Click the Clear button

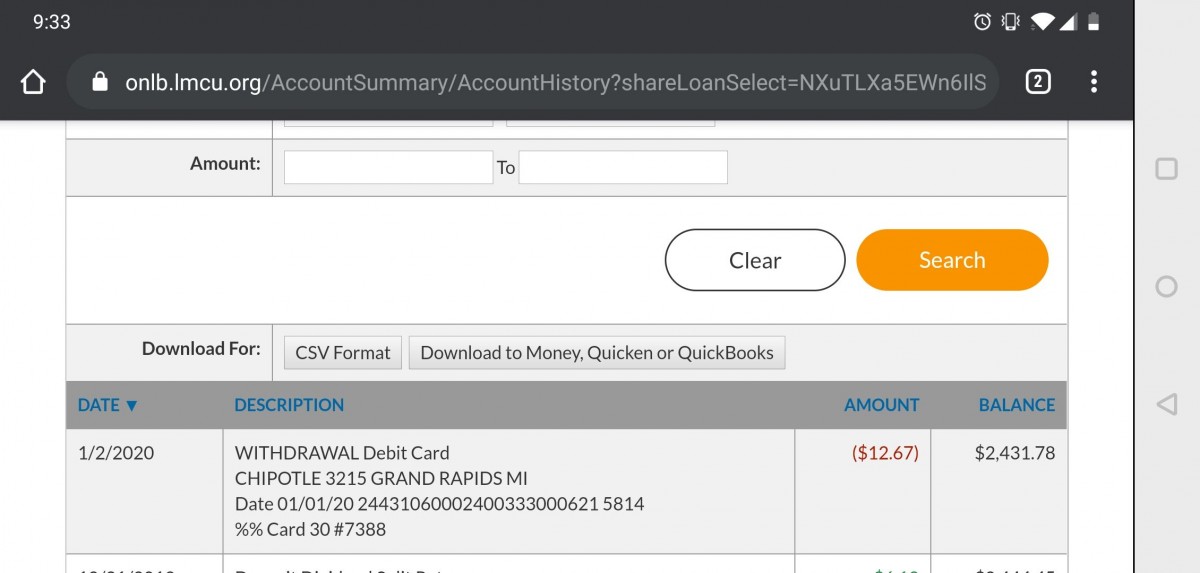755,260
